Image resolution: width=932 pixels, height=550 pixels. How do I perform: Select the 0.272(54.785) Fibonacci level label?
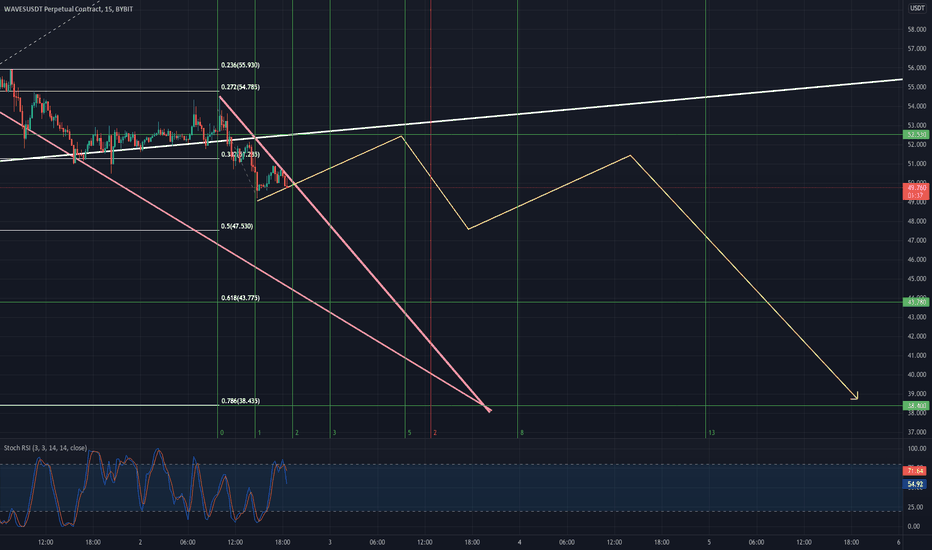tap(240, 87)
